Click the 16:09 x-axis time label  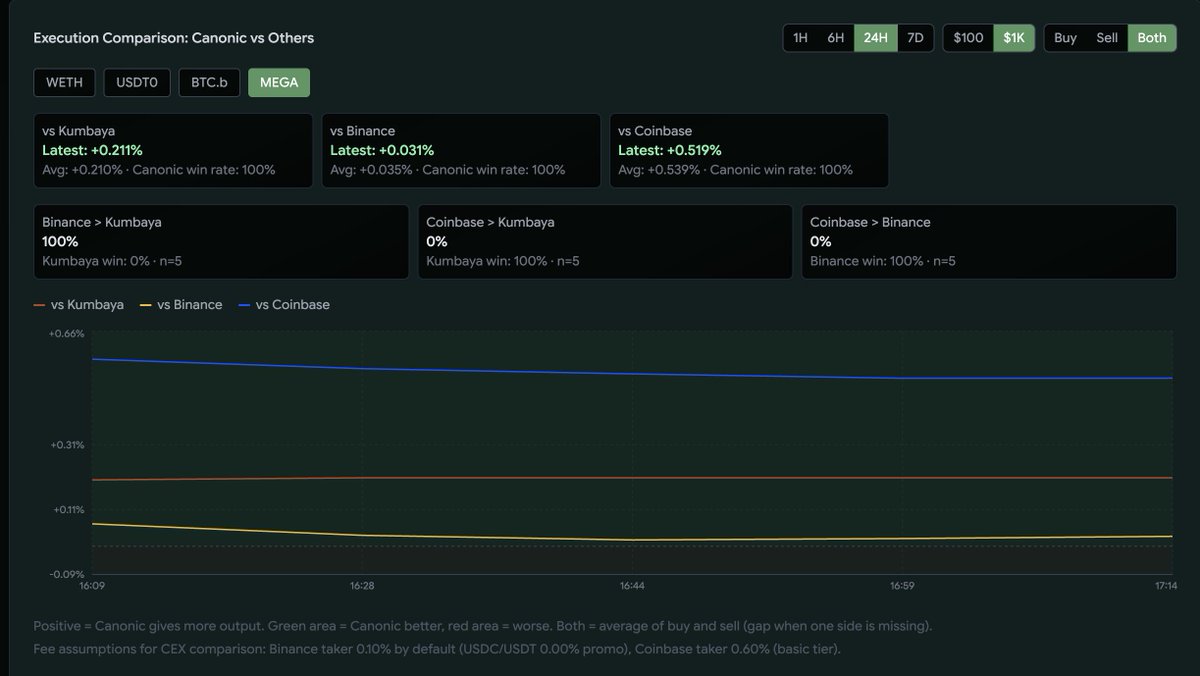(x=92, y=586)
